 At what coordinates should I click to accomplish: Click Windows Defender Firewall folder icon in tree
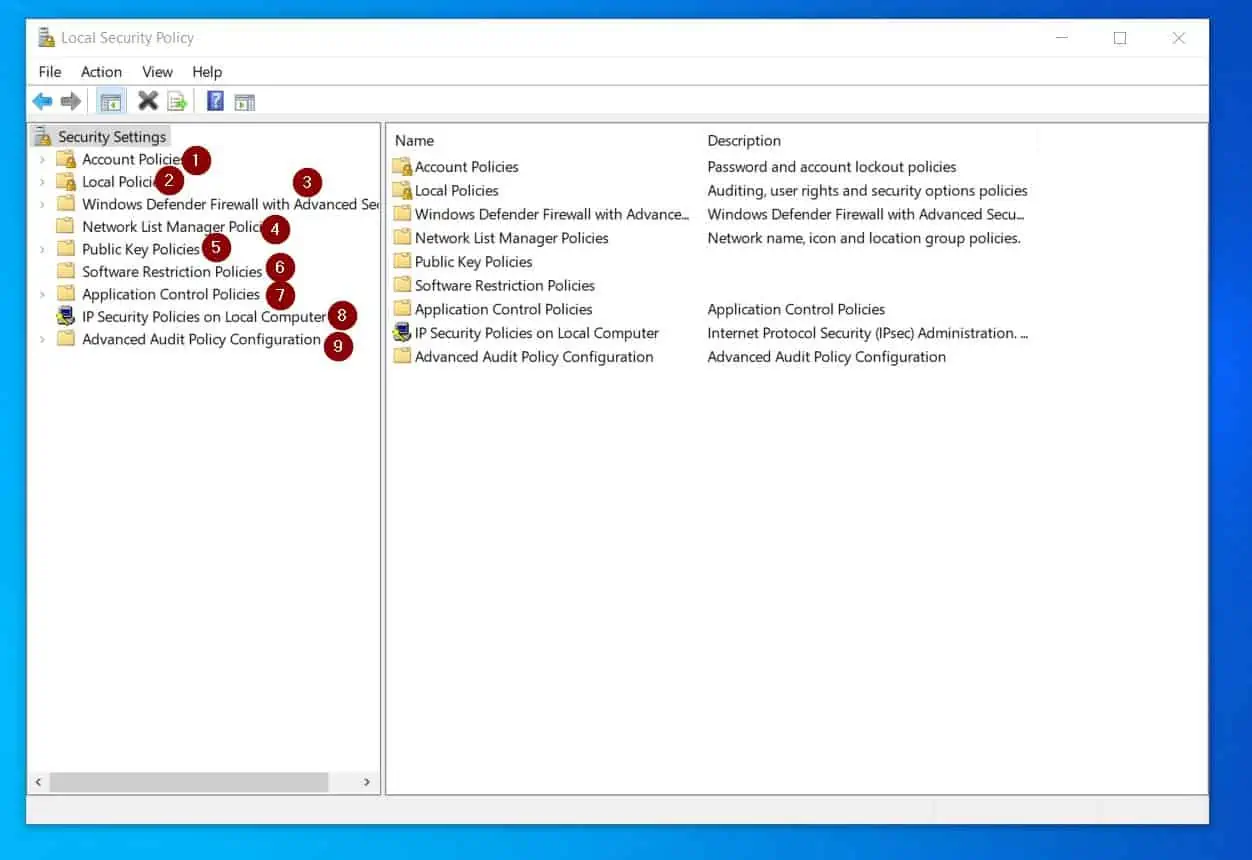click(66, 204)
